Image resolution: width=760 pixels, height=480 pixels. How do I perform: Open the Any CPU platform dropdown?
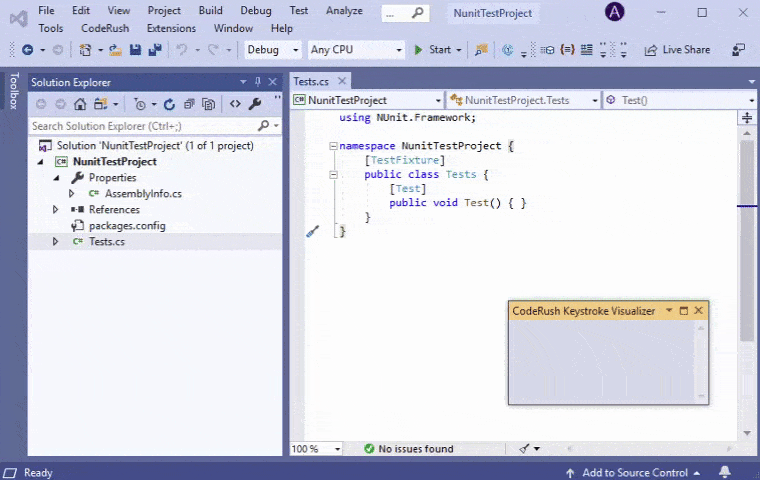[355, 50]
